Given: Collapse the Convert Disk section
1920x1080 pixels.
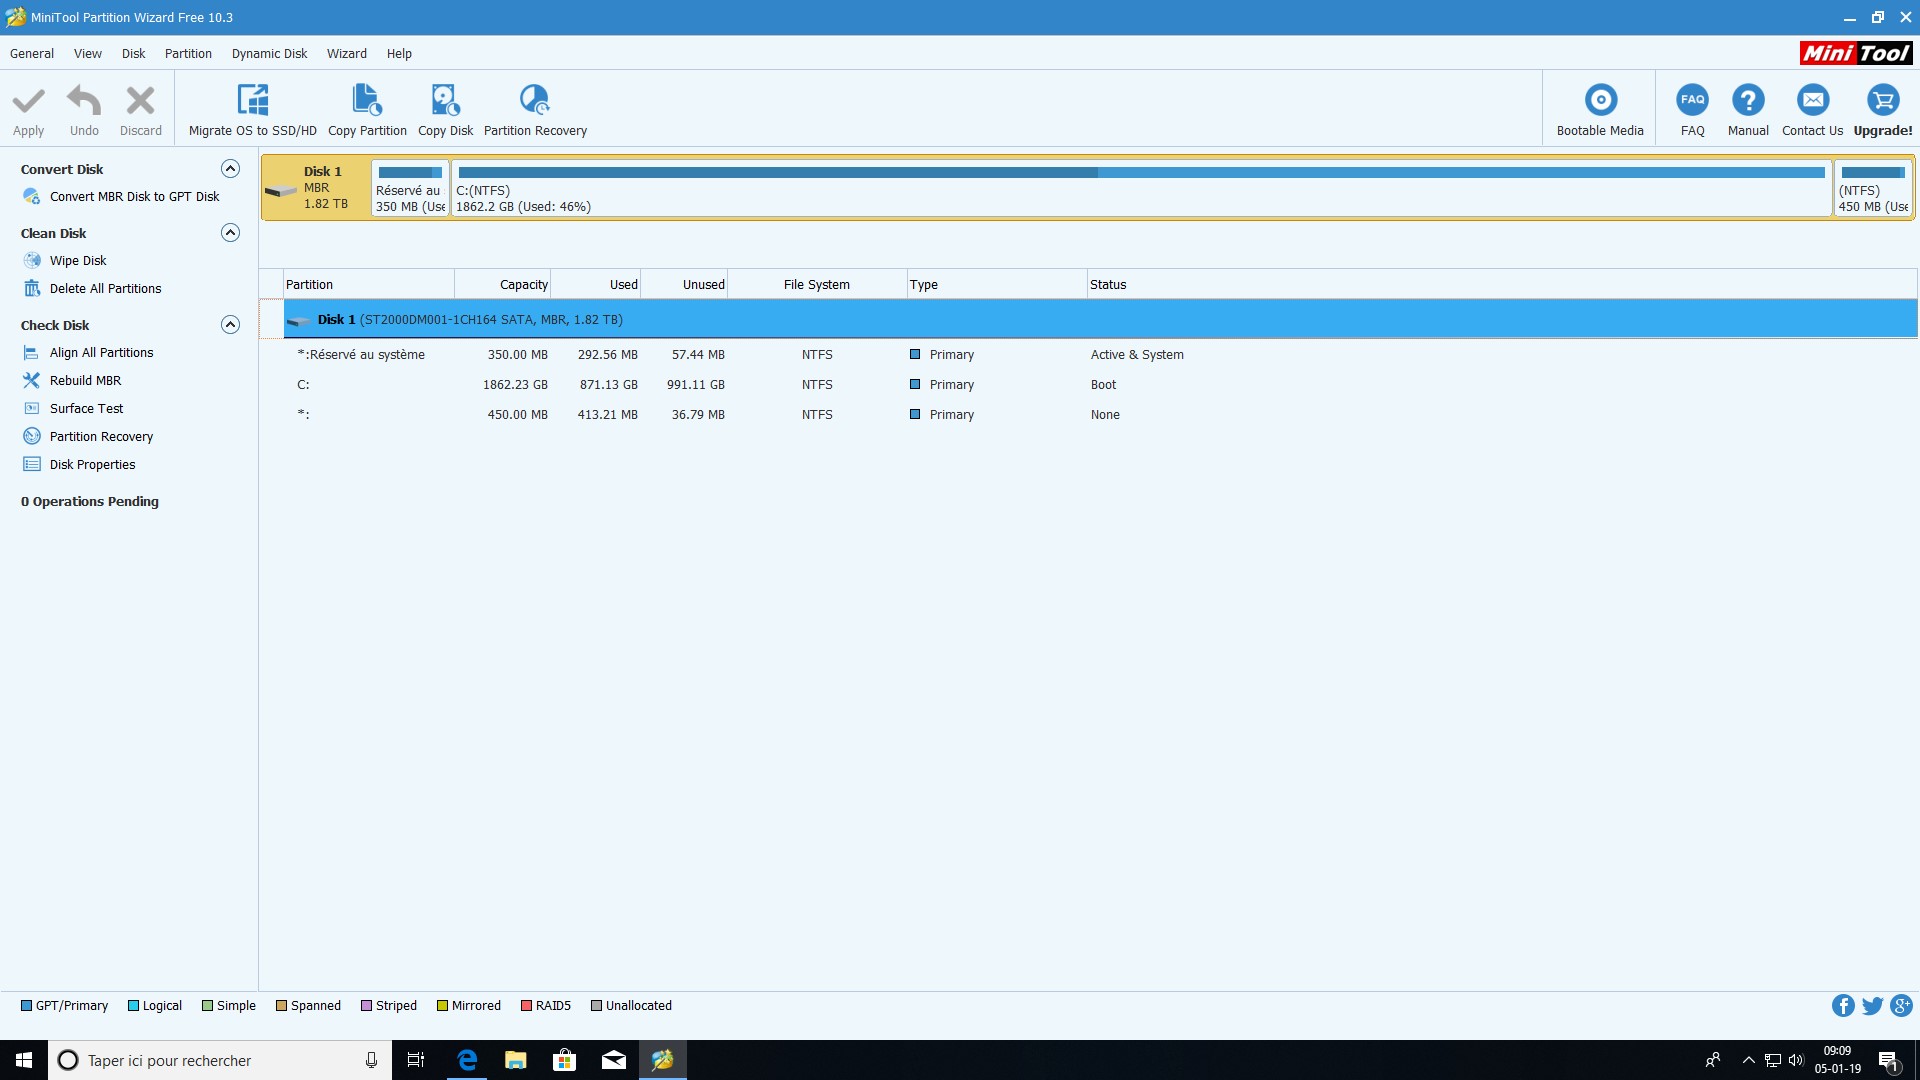Looking at the screenshot, I should tap(230, 169).
